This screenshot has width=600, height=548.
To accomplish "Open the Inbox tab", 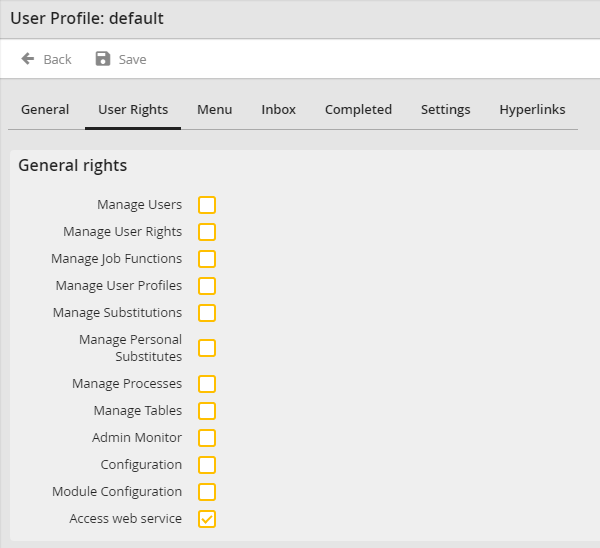I will (x=279, y=109).
